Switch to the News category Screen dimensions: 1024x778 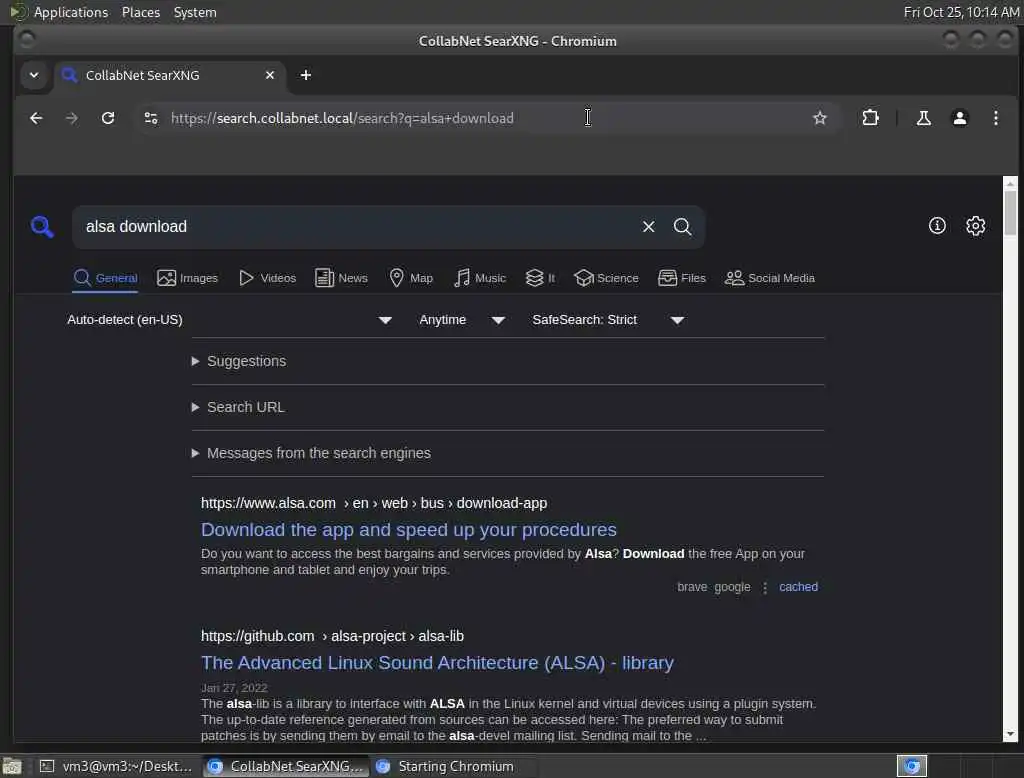(342, 278)
